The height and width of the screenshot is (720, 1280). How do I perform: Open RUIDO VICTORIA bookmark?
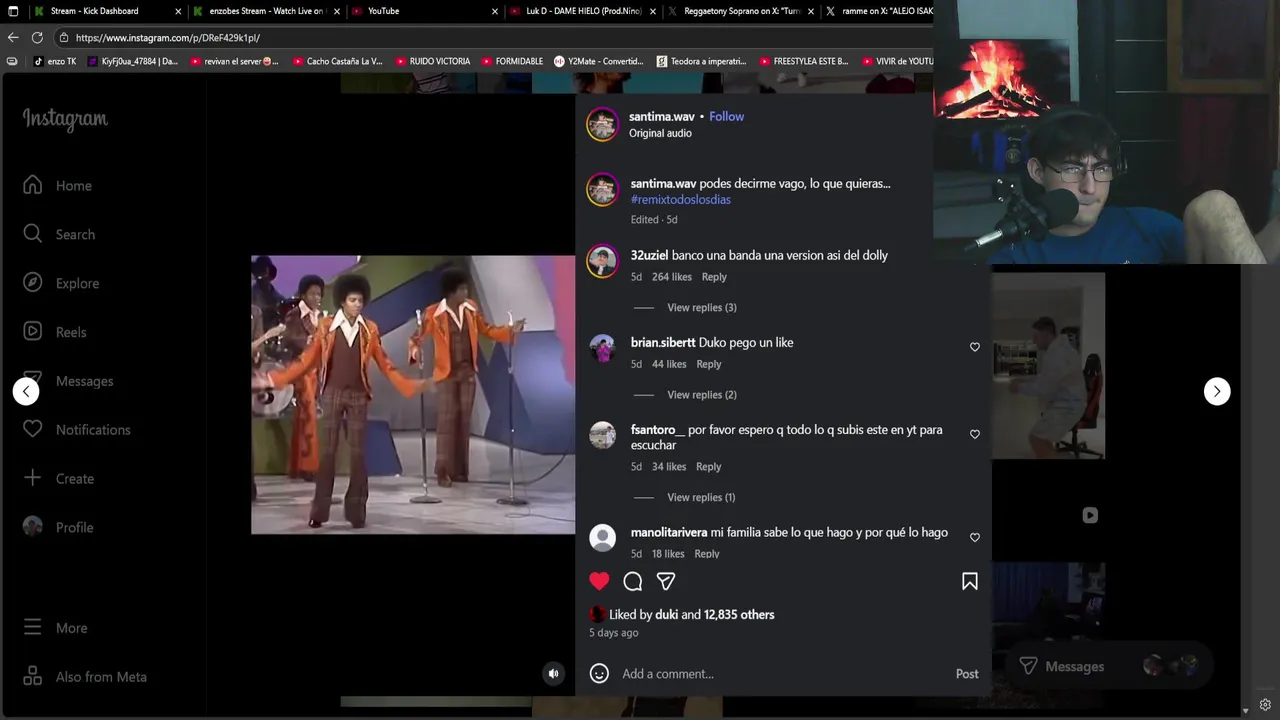tap(433, 61)
